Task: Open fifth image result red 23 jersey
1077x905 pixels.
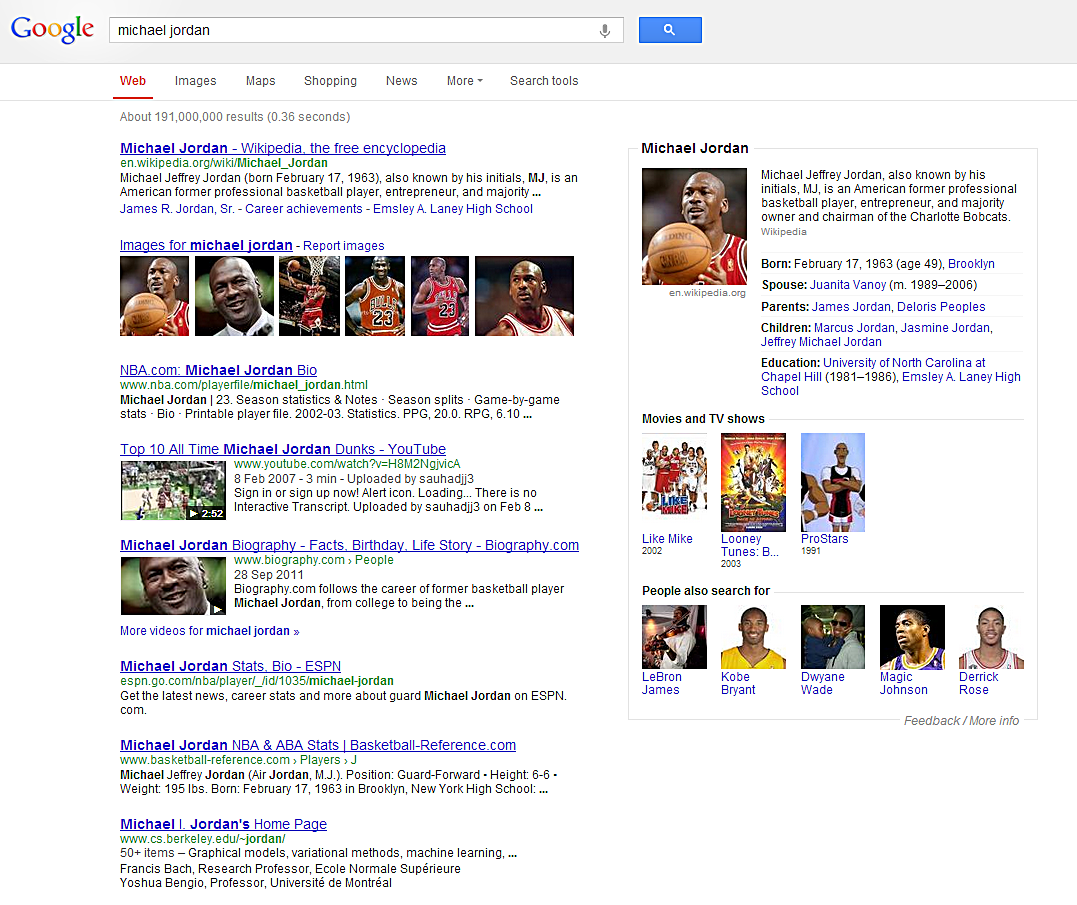Action: click(x=440, y=296)
